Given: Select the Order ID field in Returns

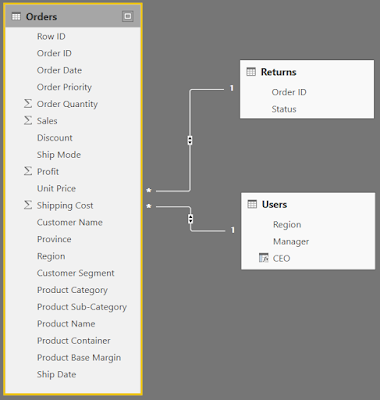Looking at the screenshot, I should coord(289,92).
